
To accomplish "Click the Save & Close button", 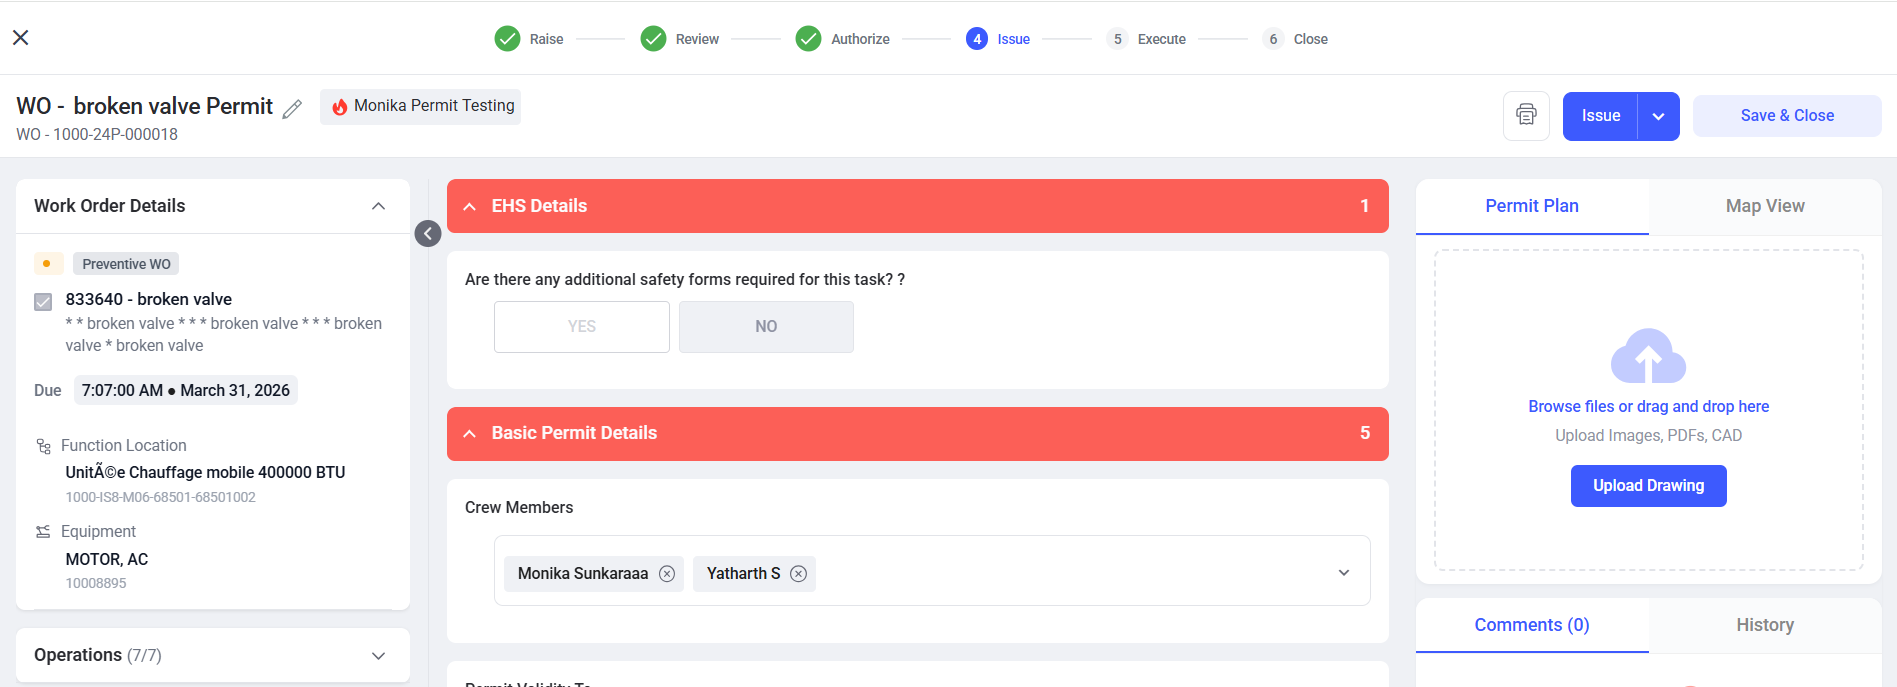I will [1787, 116].
